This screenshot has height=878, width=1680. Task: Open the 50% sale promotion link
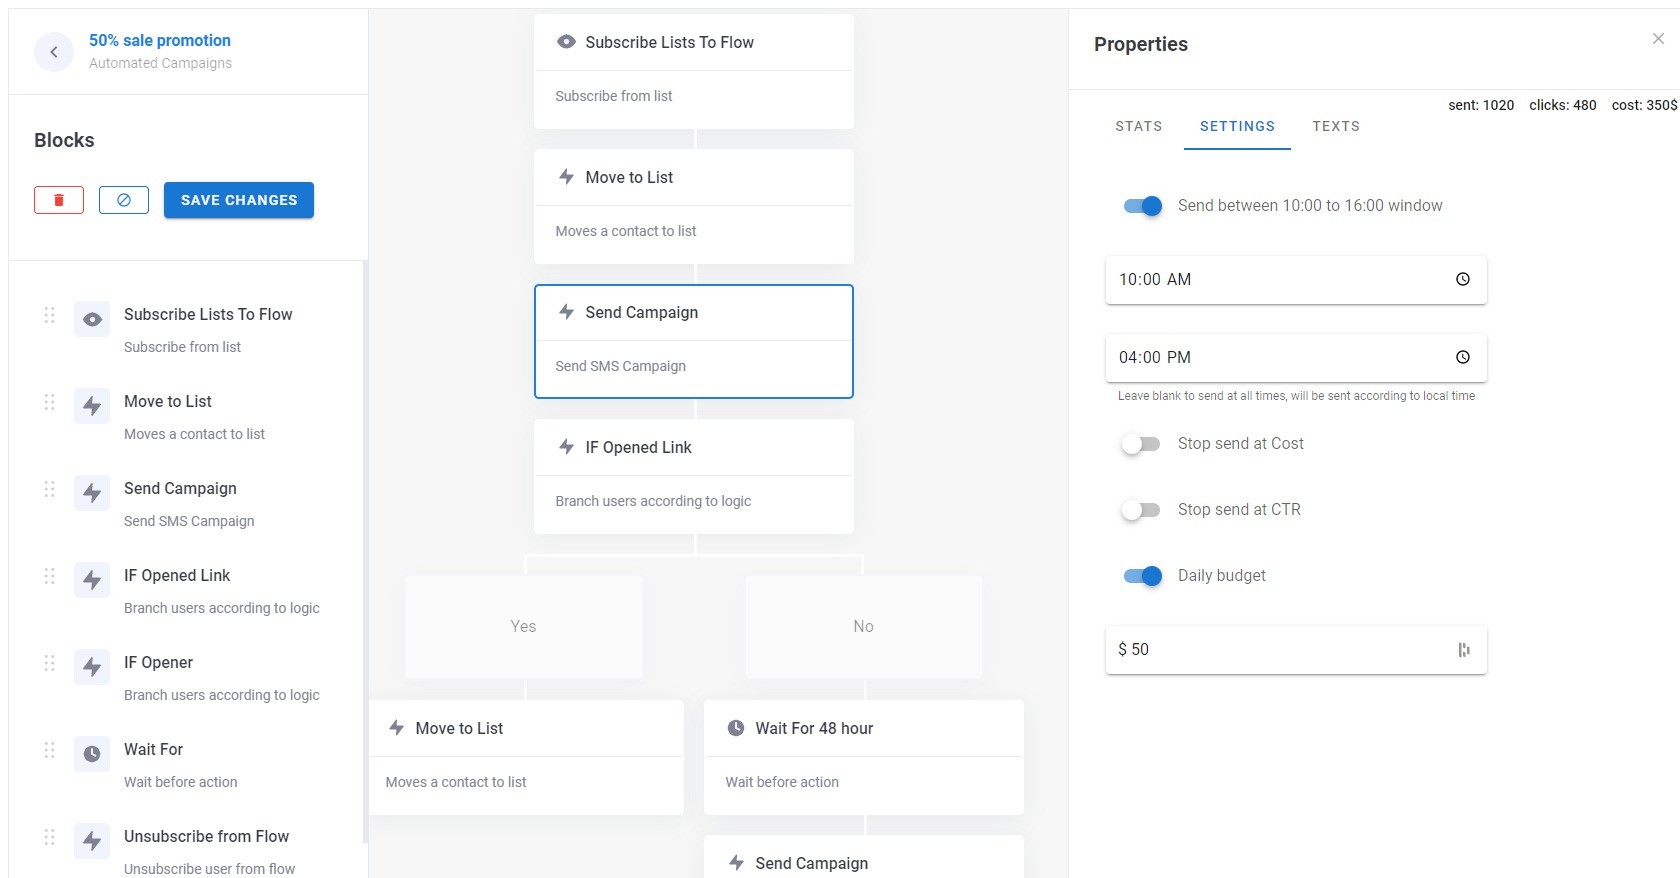(x=160, y=40)
